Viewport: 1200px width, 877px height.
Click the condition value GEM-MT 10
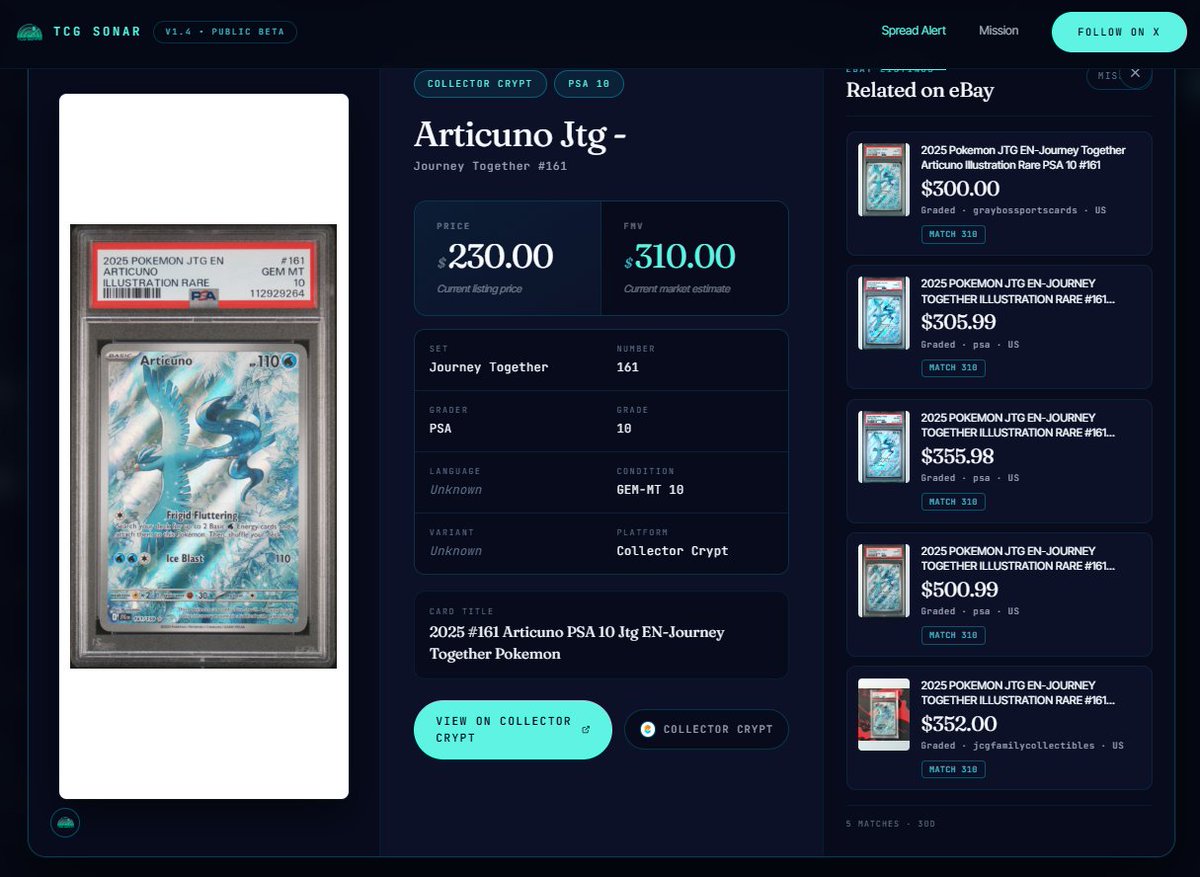point(650,490)
